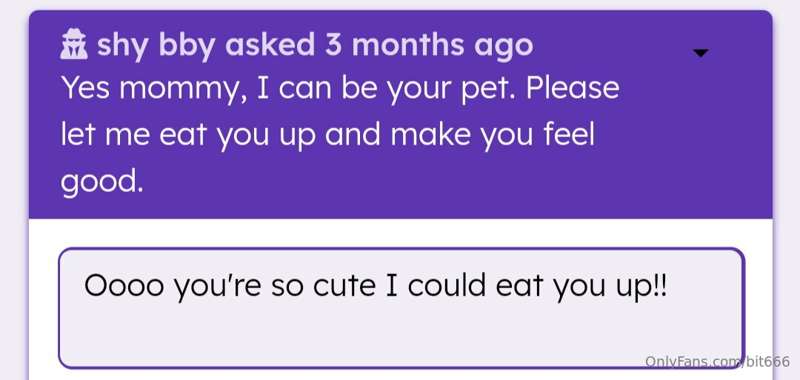Click the "3 months ago" timestamp
The width and height of the screenshot is (800, 380).
429,45
